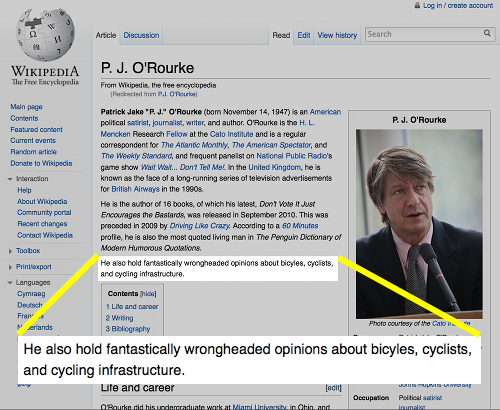Open The American Spectator link
This screenshot has height=410, width=500.
pyautogui.click(x=271, y=145)
